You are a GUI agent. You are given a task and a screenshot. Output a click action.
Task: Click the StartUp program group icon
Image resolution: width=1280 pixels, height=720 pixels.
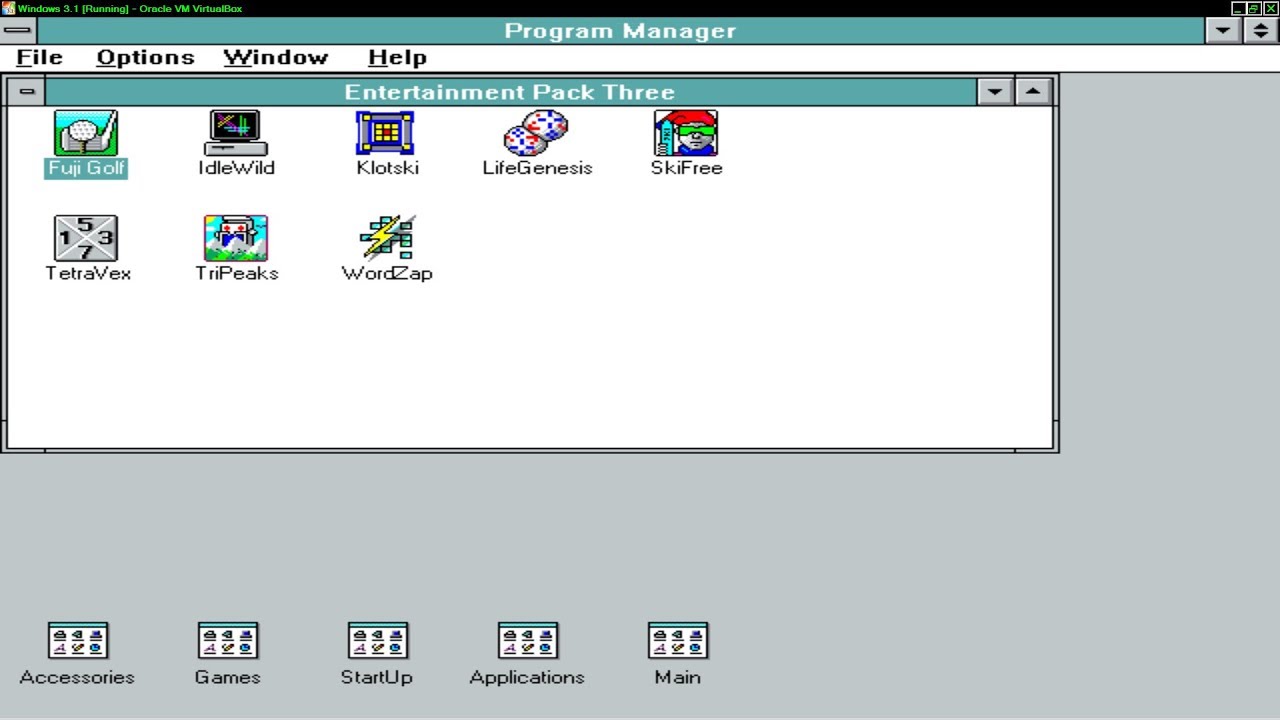click(378, 641)
